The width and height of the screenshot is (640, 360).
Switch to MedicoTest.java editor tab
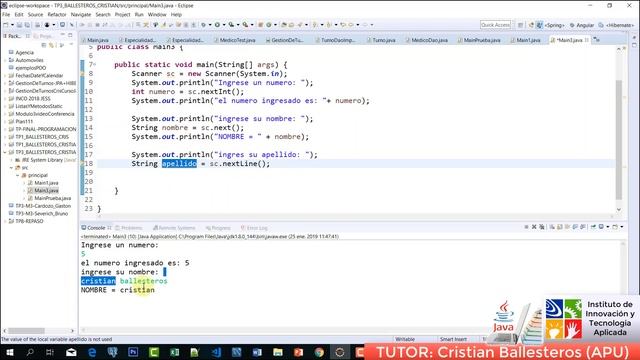pos(234,40)
